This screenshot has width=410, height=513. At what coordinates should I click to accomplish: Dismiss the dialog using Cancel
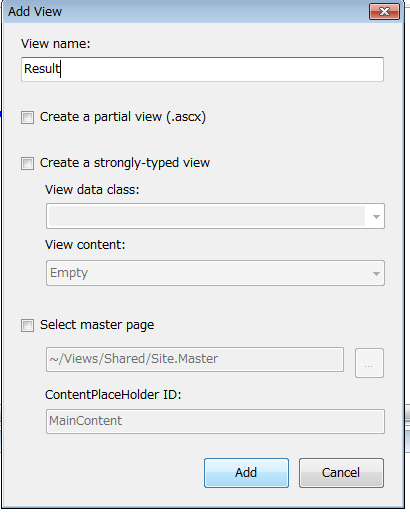(x=341, y=473)
